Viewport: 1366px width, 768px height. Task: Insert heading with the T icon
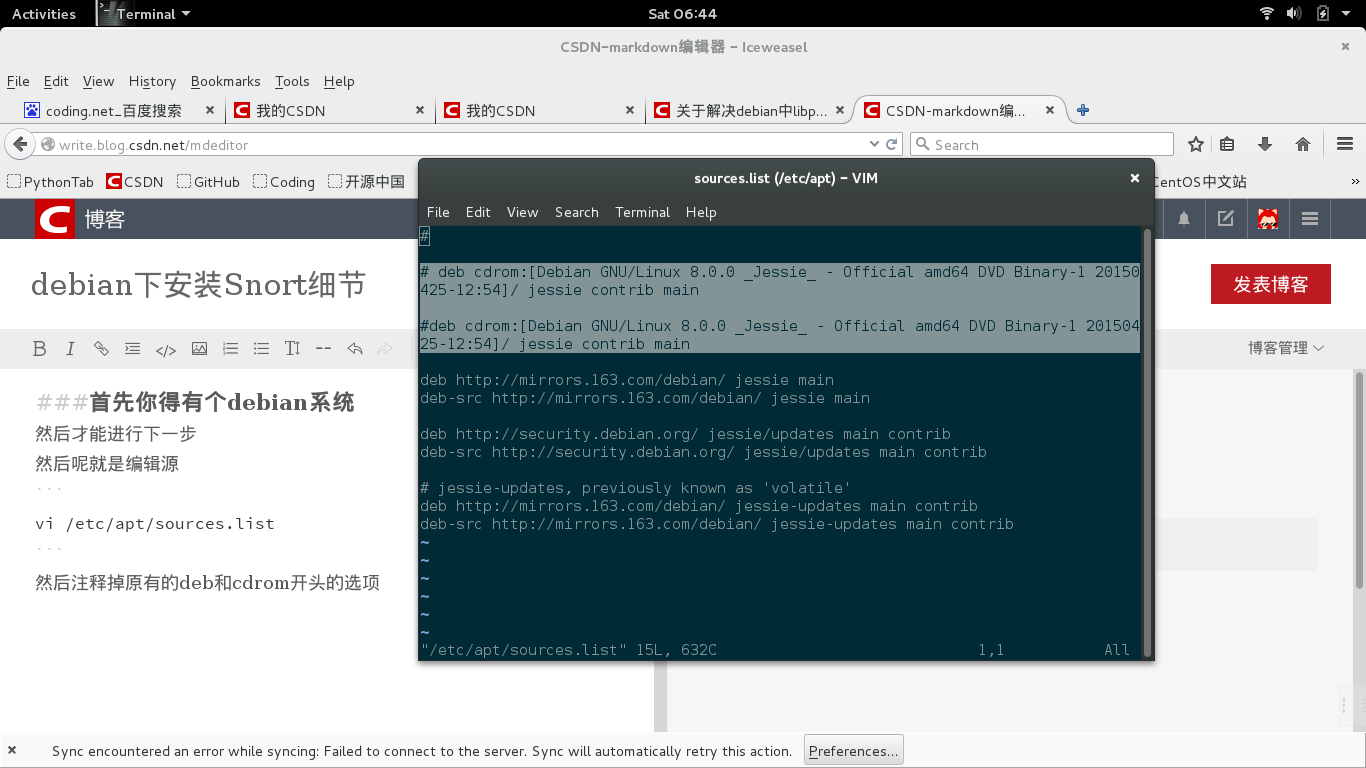pos(292,348)
